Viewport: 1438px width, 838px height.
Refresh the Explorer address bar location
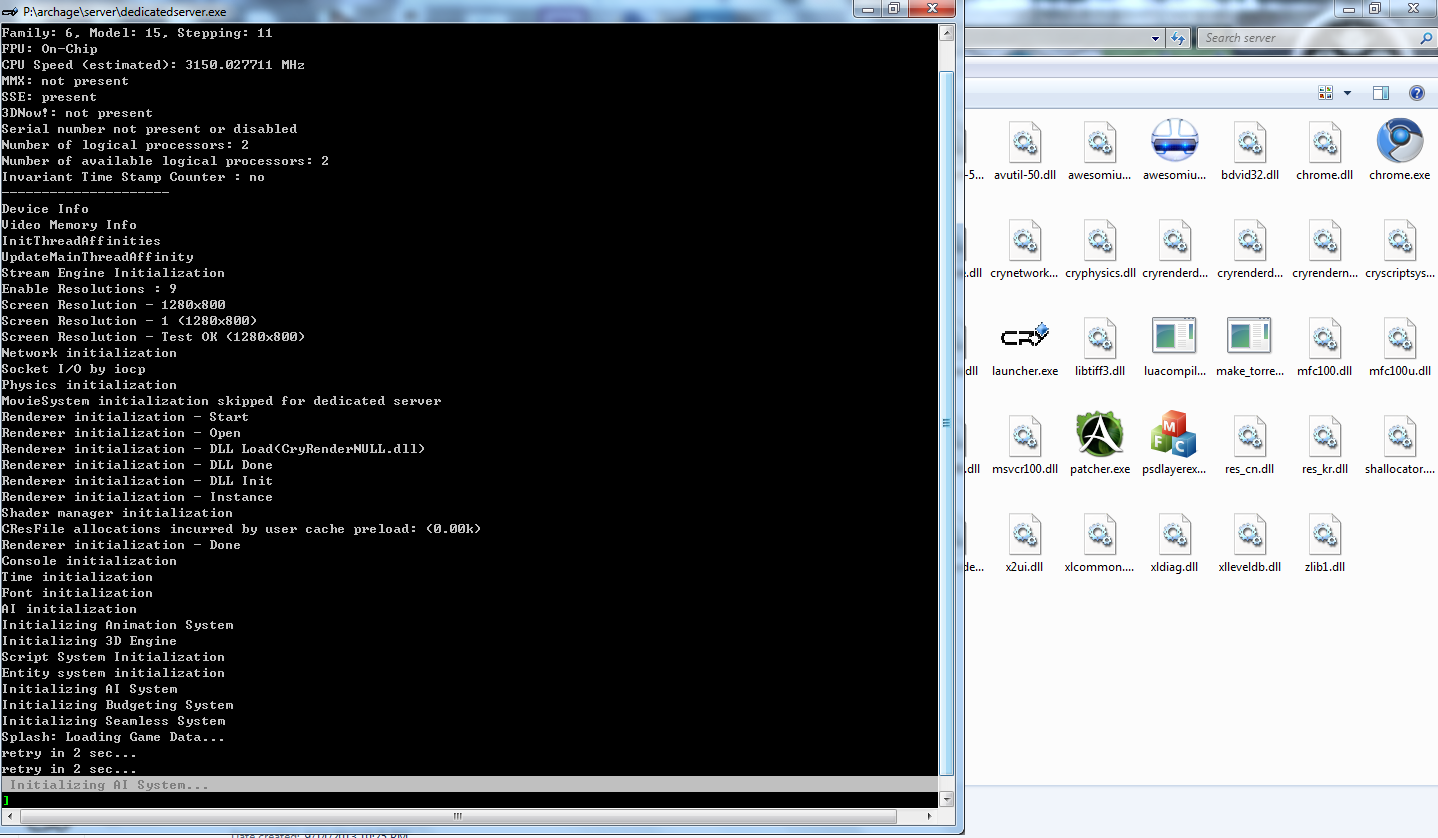(x=1180, y=38)
